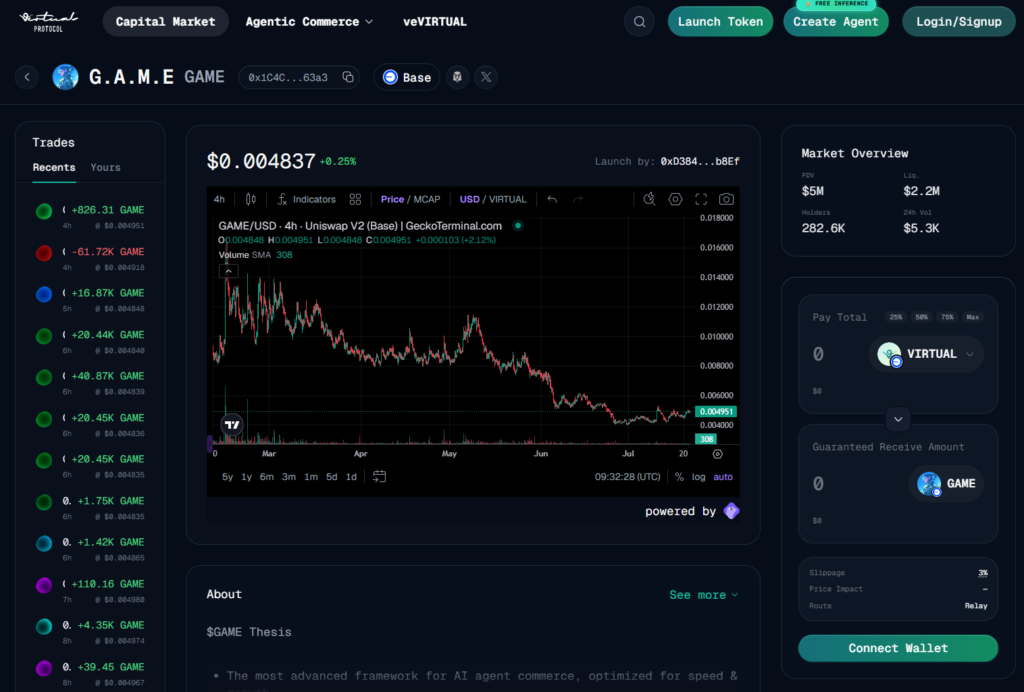
Task: Expand the Agentic Commerce menu
Action: [309, 22]
